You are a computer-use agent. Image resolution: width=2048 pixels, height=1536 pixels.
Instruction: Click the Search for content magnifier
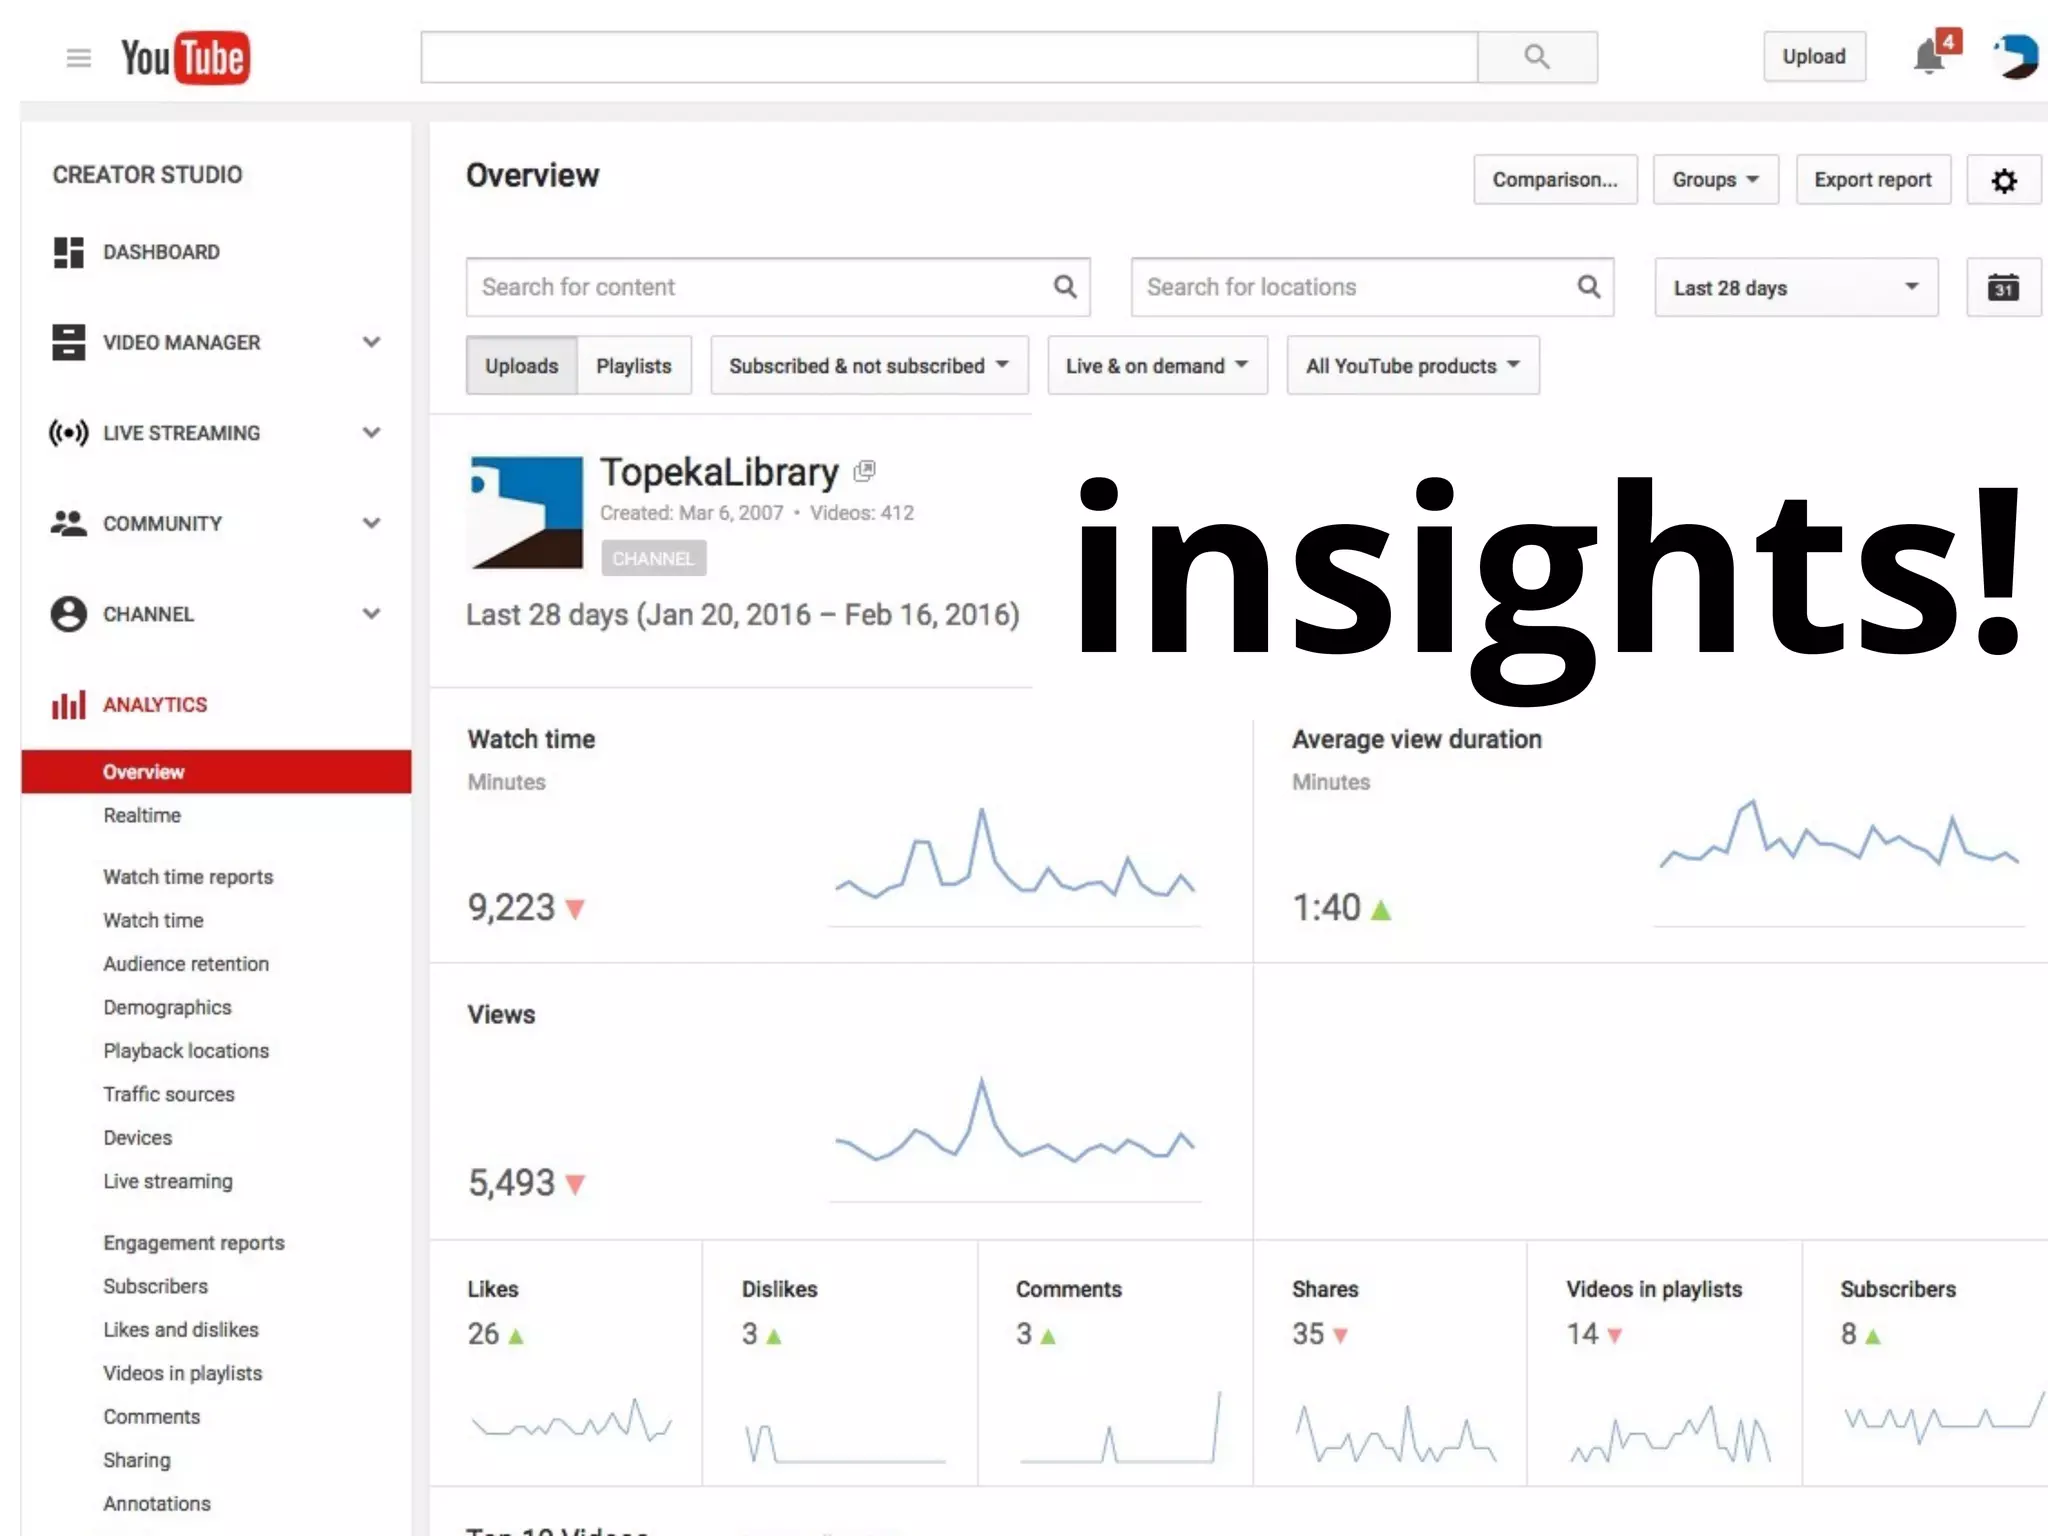pyautogui.click(x=1065, y=287)
